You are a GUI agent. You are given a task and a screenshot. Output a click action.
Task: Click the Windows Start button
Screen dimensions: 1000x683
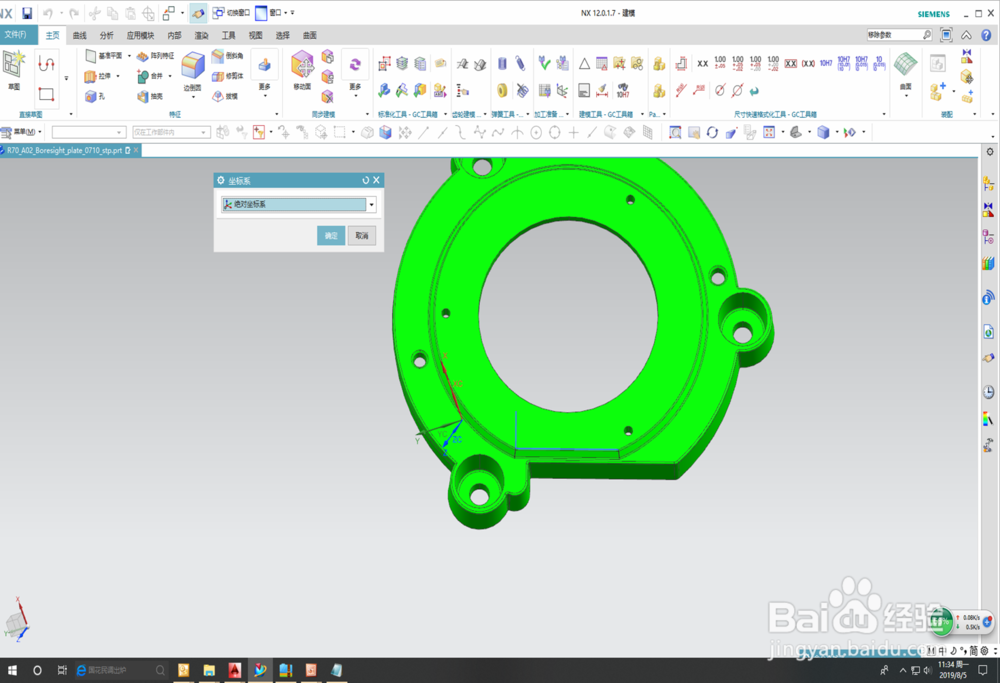click(x=11, y=670)
